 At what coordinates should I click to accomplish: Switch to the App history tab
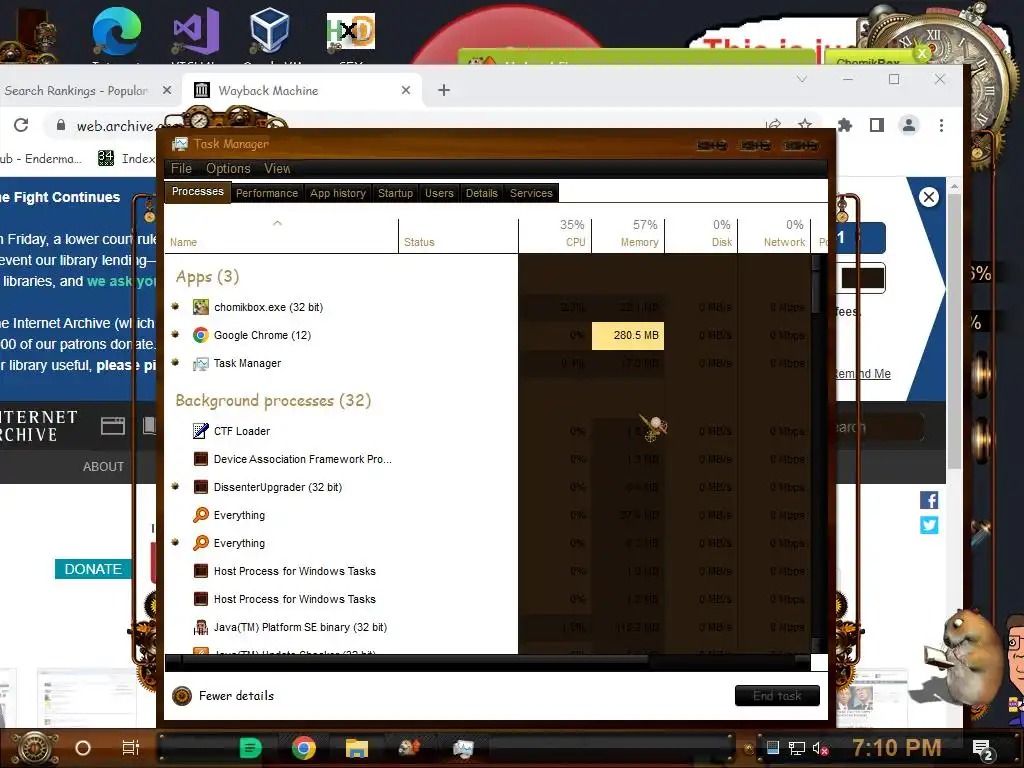coord(338,193)
